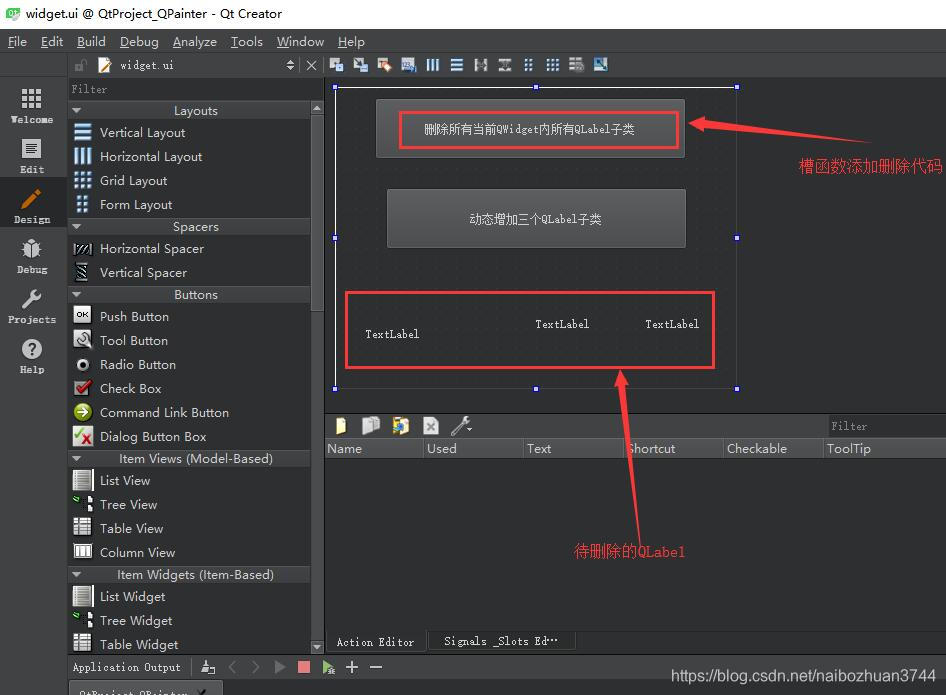Click Adjust Size toolbar icon
This screenshot has width=946, height=695.
click(x=600, y=65)
